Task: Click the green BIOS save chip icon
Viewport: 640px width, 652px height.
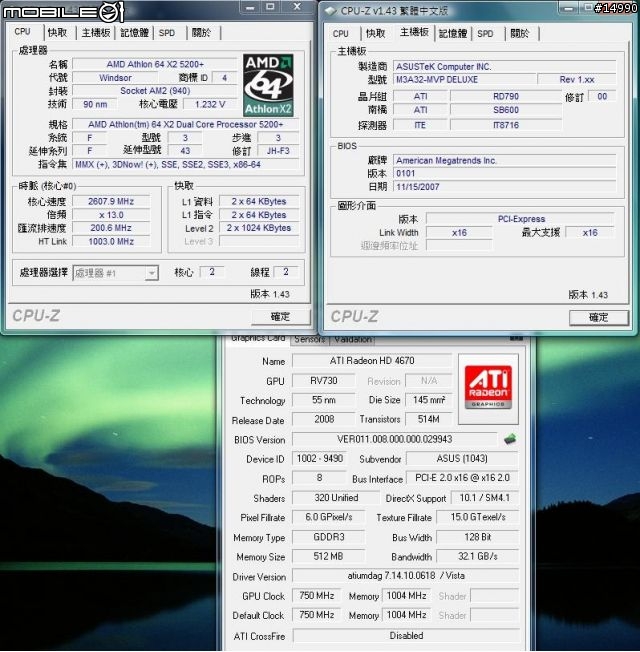Action: (x=510, y=439)
